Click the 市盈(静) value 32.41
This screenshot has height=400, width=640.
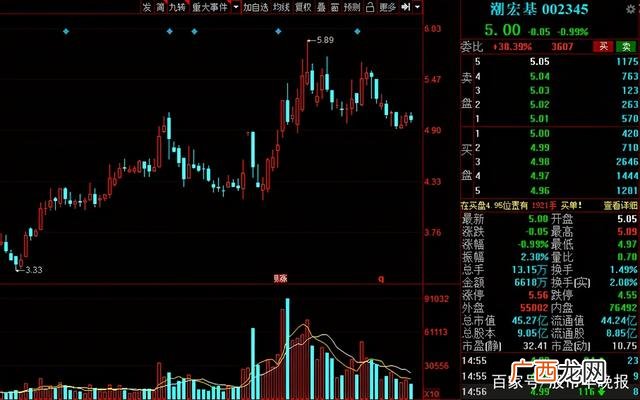pos(535,346)
